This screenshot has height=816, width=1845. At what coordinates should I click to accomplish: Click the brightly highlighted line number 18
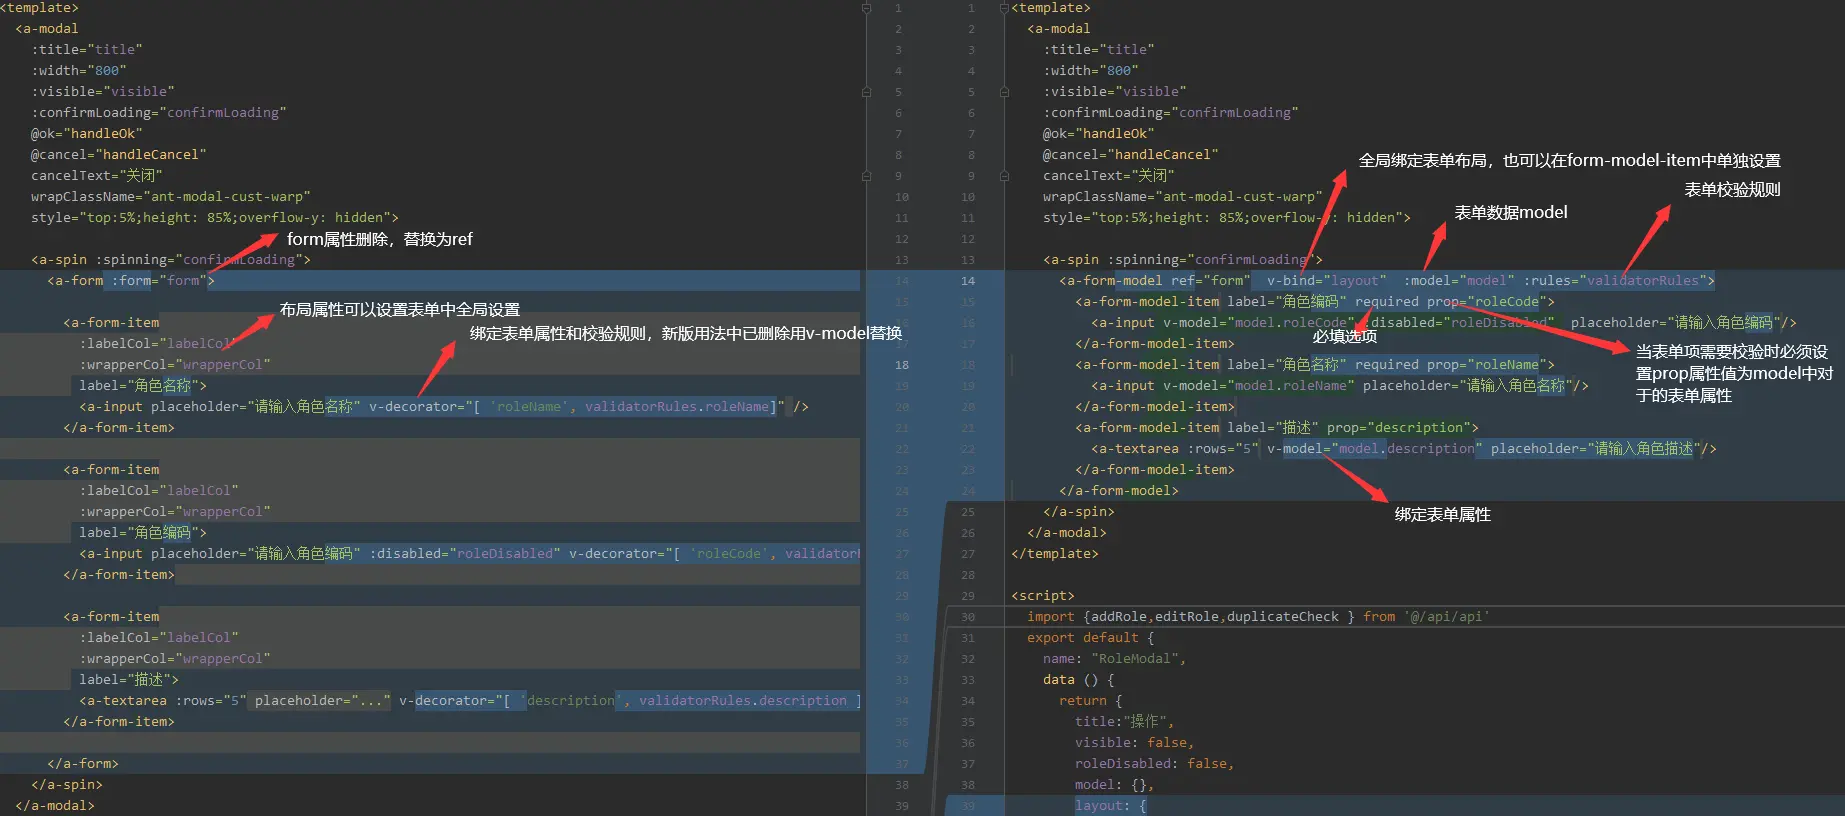[x=902, y=365]
